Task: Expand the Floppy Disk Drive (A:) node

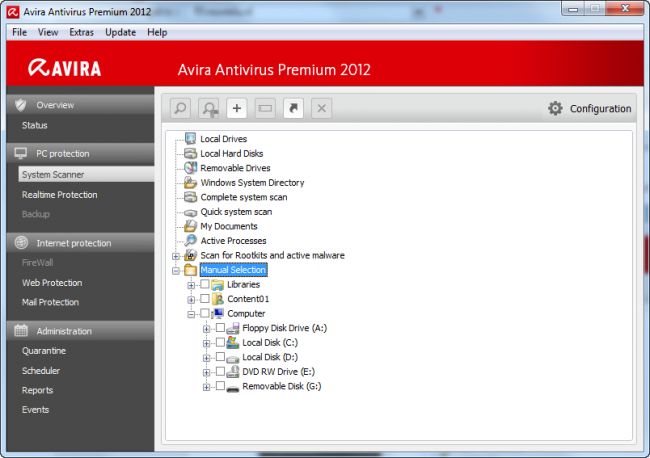Action: pos(206,329)
